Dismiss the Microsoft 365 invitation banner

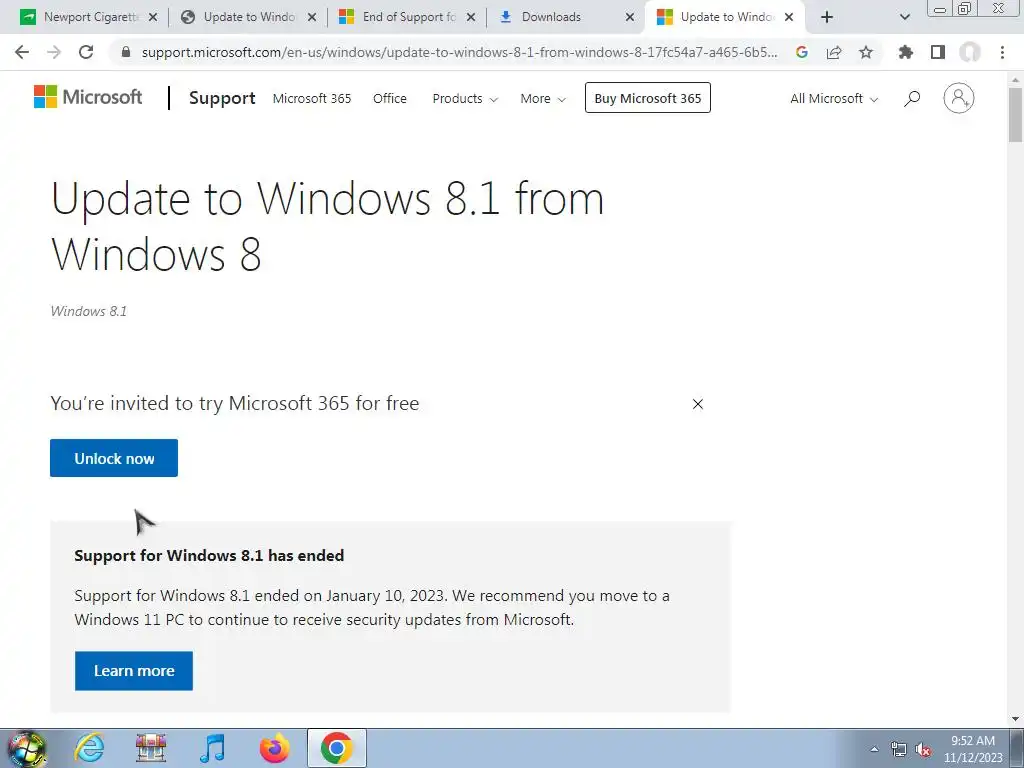(x=697, y=404)
